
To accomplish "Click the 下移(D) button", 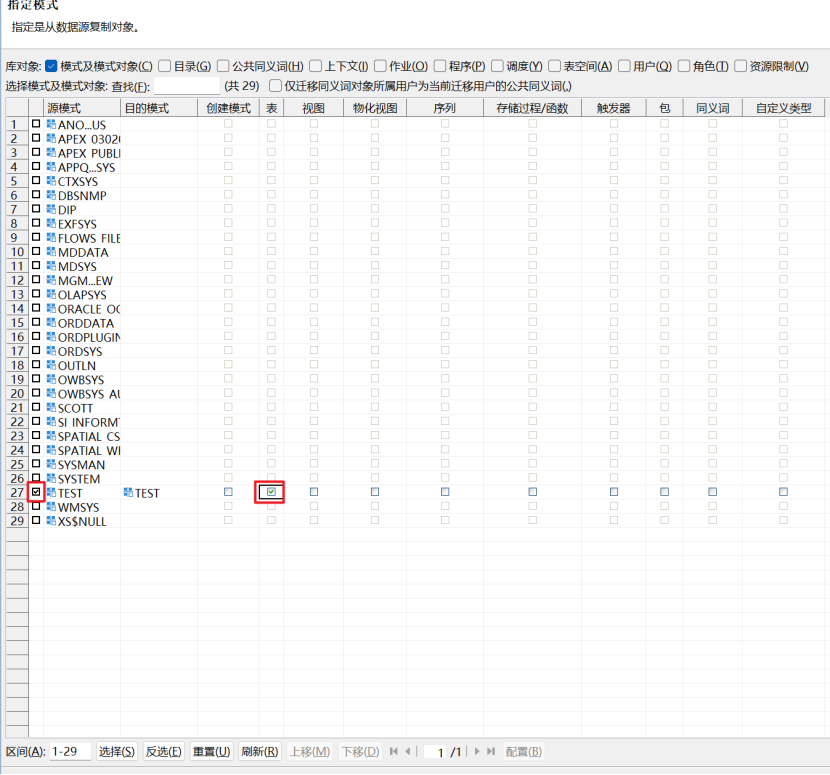I will click(x=360, y=751).
